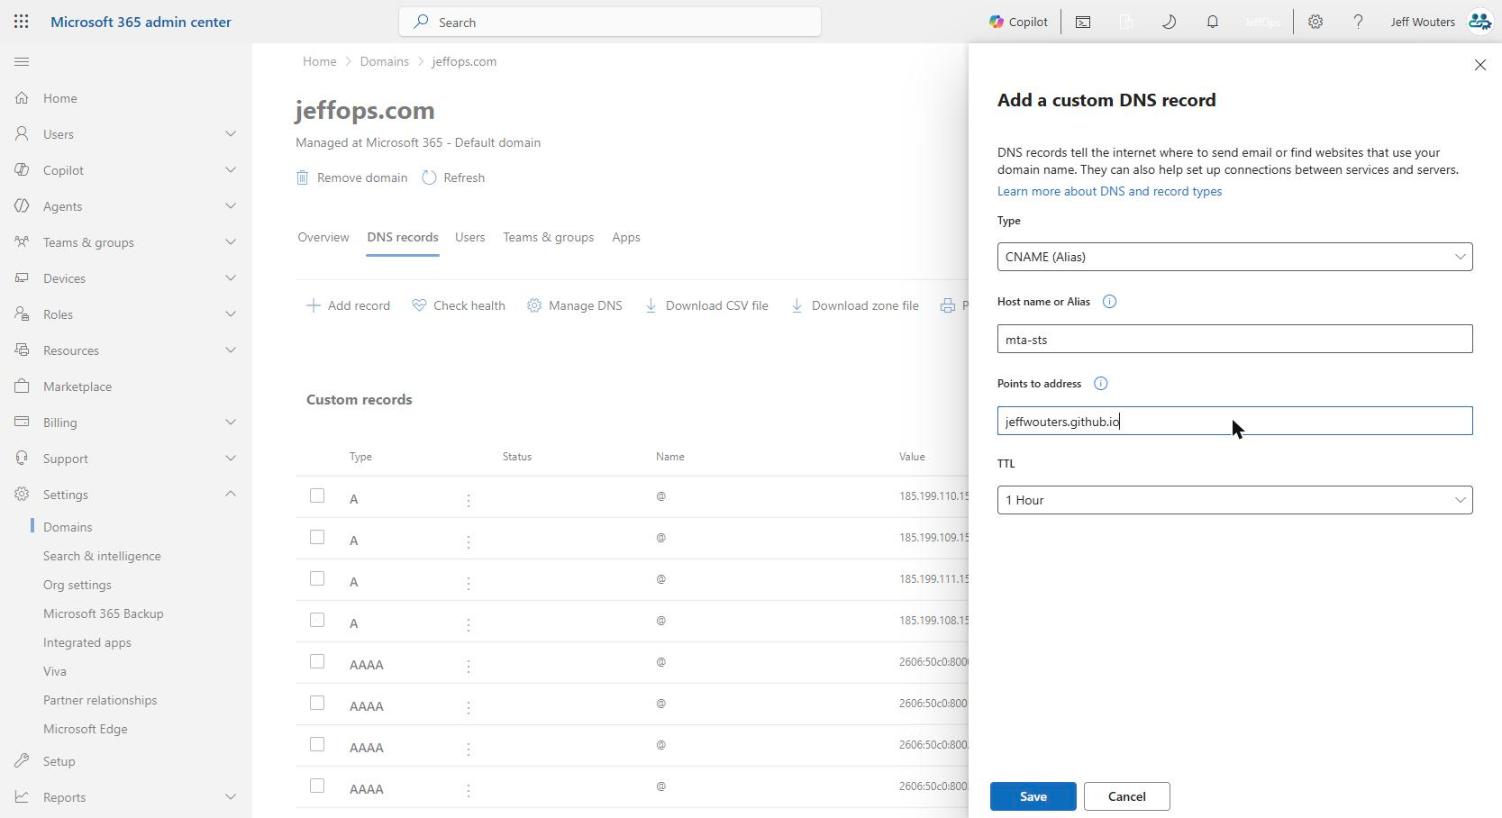Screen dimensions: 1502x818
Task: Toggle dark mode moon icon
Action: pos(1169,22)
